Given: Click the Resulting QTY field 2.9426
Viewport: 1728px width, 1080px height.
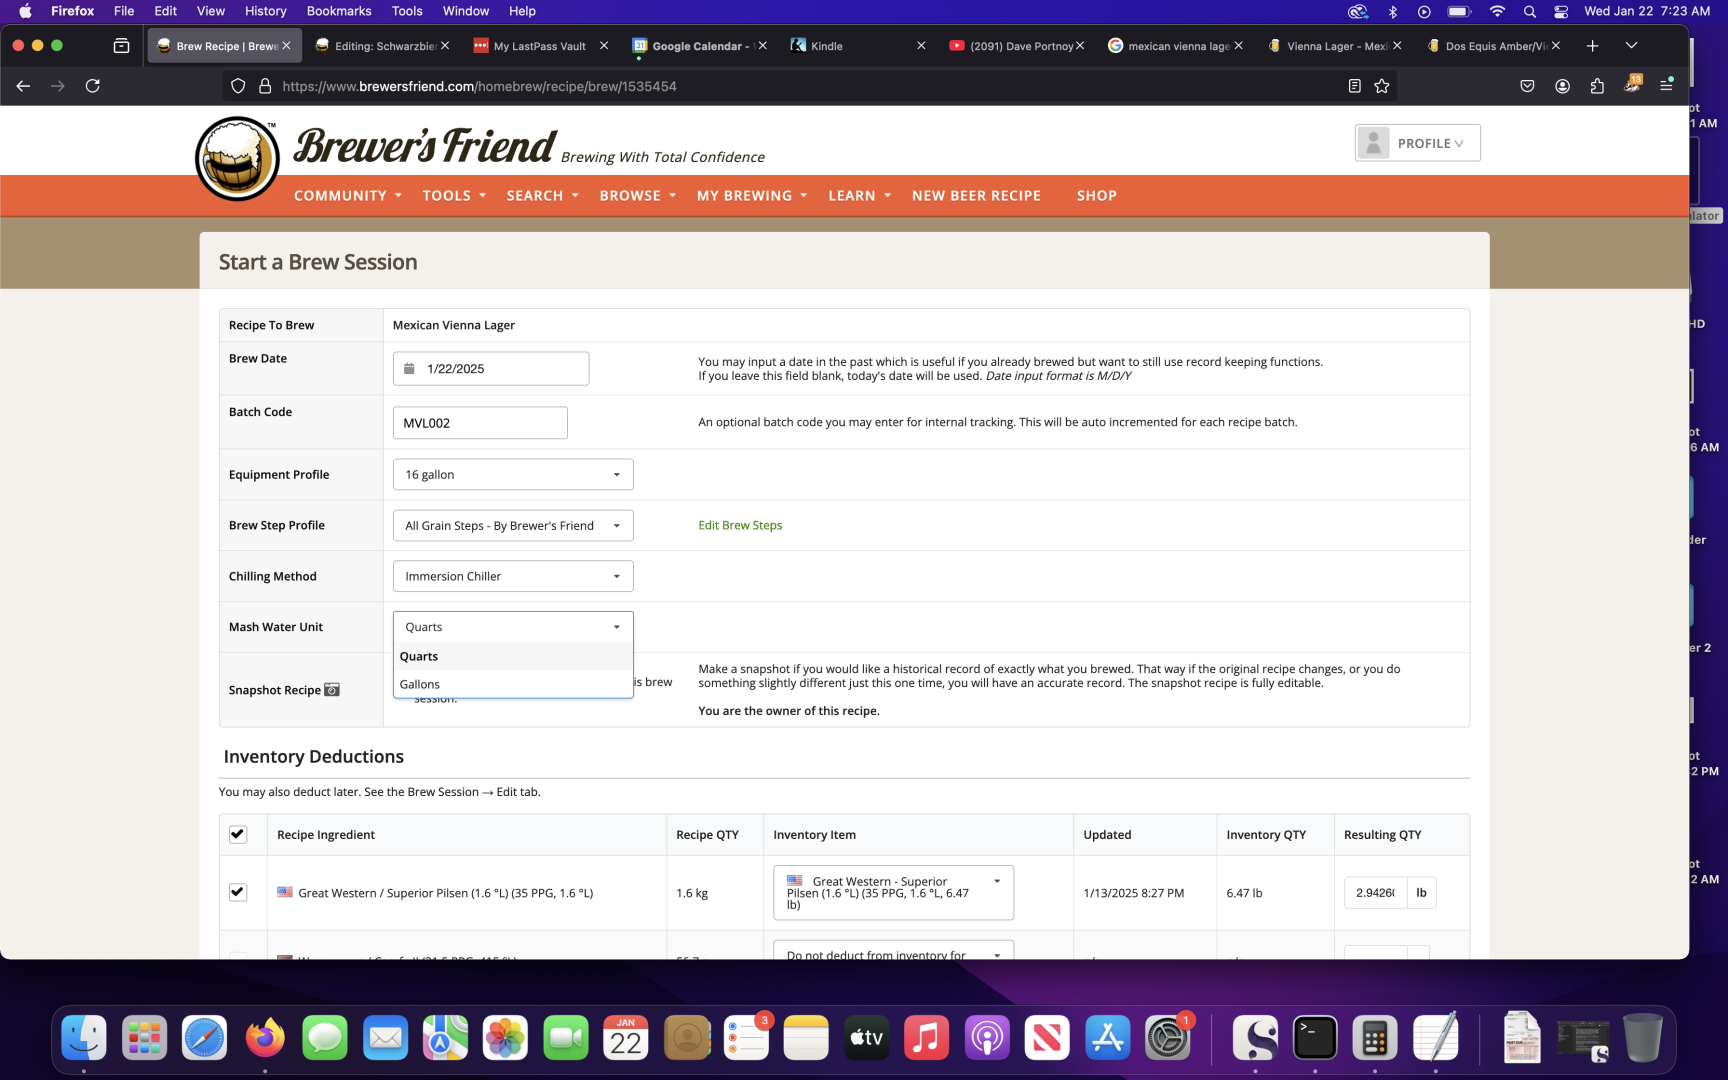Looking at the screenshot, I should click(1375, 892).
